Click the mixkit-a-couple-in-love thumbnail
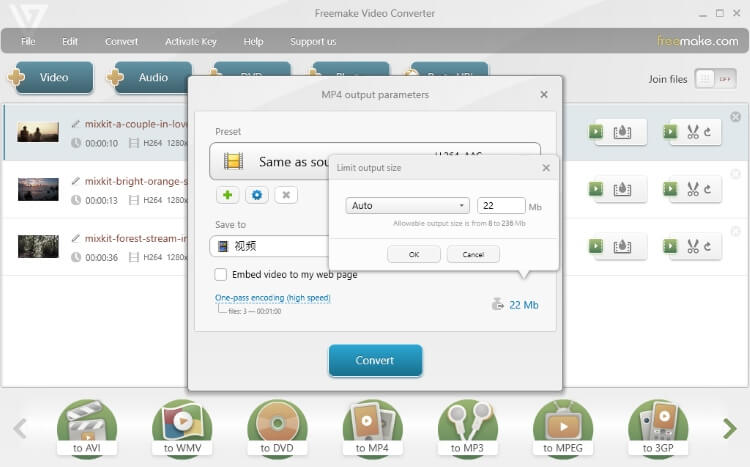 pos(38,132)
